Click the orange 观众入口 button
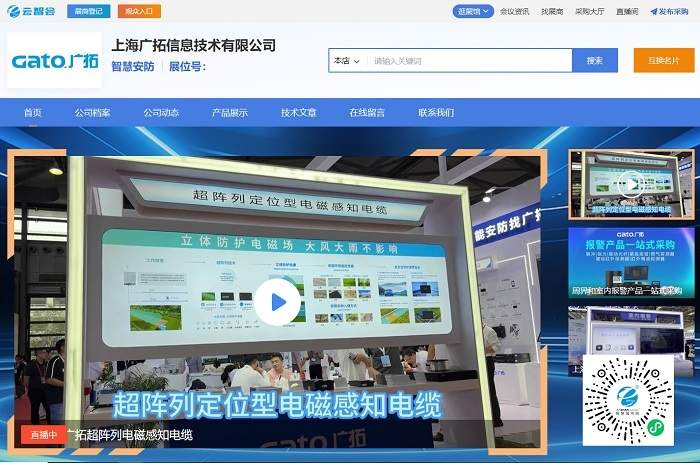This screenshot has height=463, width=700. click(139, 11)
